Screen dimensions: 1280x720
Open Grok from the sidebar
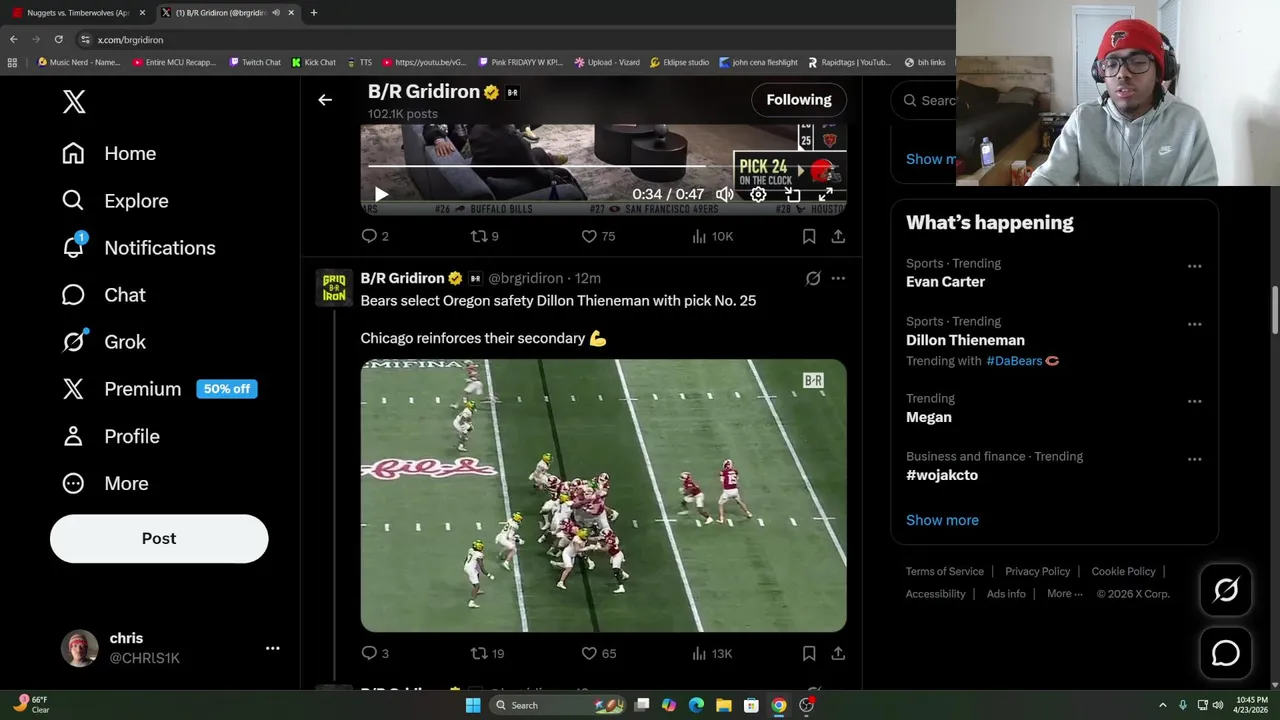104,341
